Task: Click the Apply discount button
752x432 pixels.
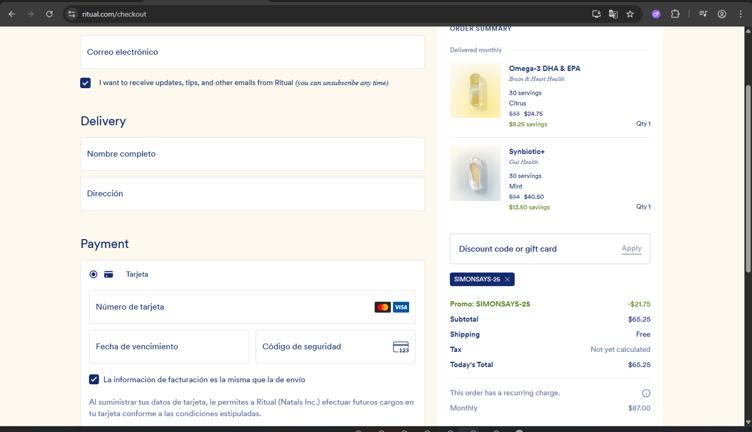Action: point(631,248)
